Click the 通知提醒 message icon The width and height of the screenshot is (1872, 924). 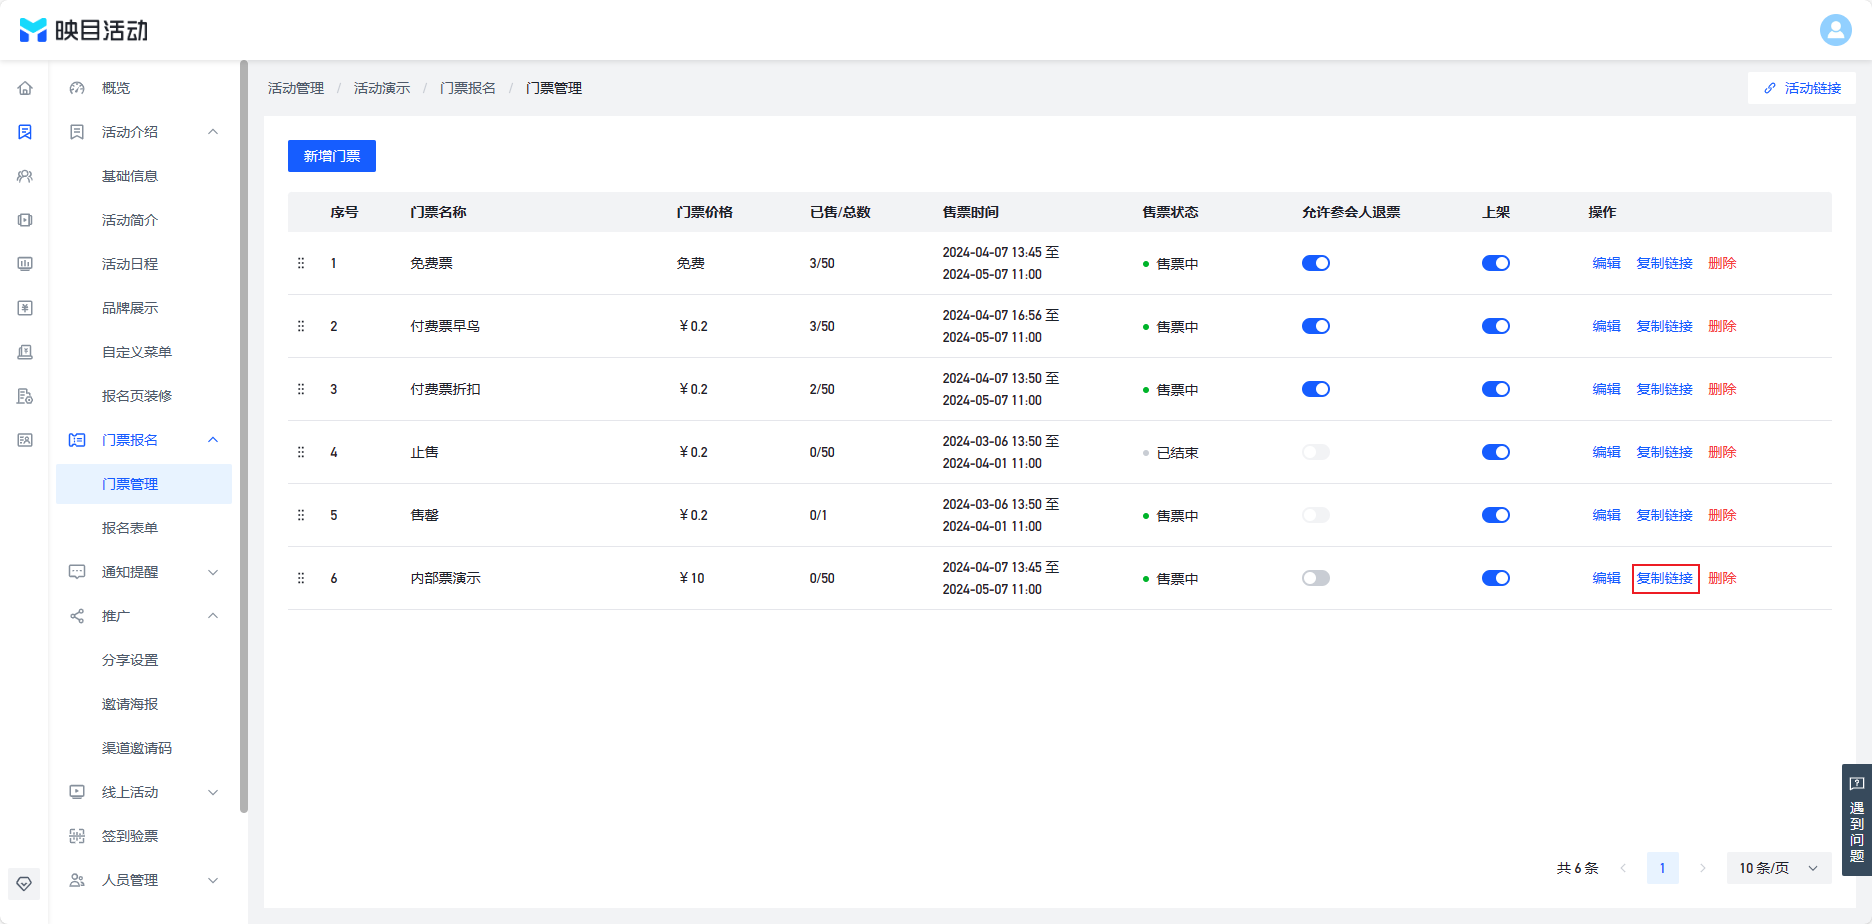77,572
